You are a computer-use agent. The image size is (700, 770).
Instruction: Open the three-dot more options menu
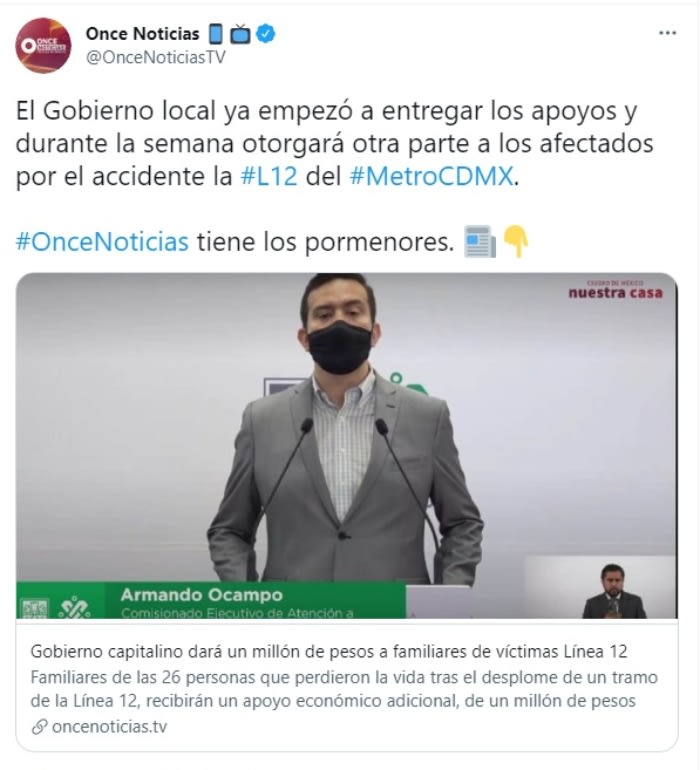[x=667, y=33]
